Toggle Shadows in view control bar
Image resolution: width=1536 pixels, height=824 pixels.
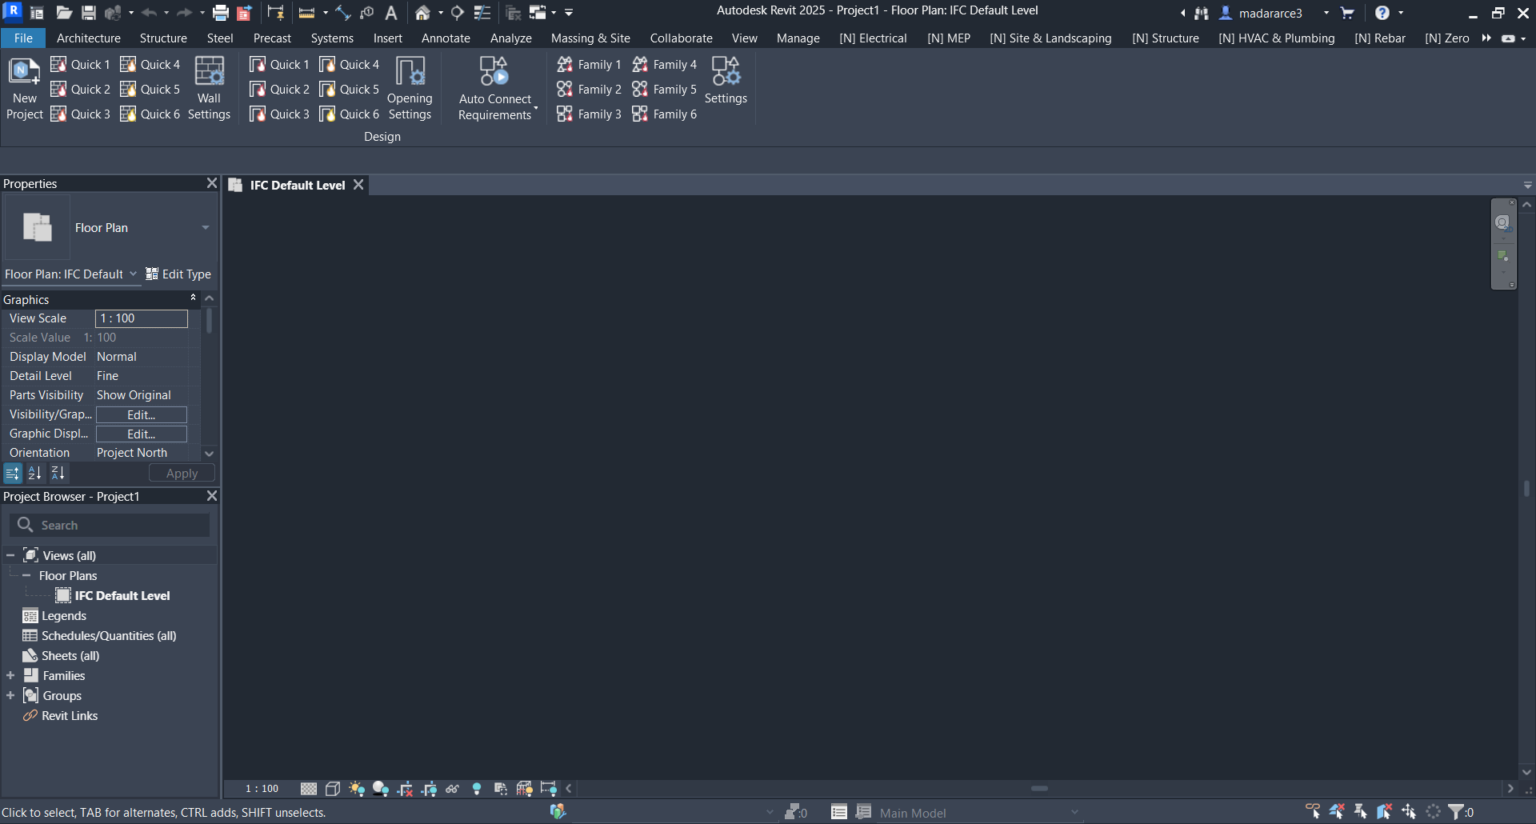coord(381,789)
